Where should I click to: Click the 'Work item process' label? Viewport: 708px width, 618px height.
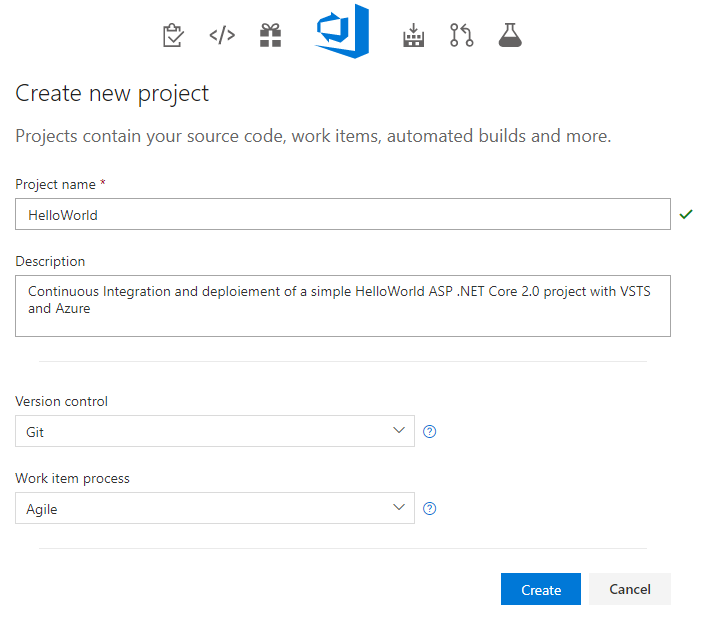pyautogui.click(x=72, y=479)
